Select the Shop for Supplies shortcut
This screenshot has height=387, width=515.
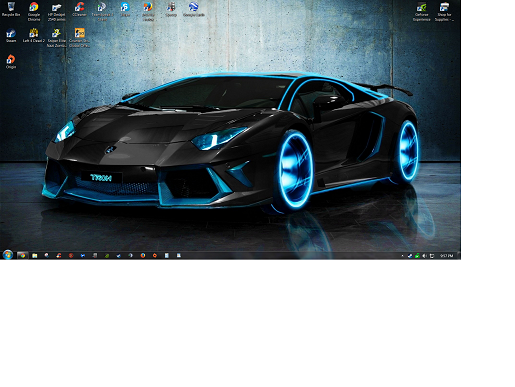click(444, 12)
